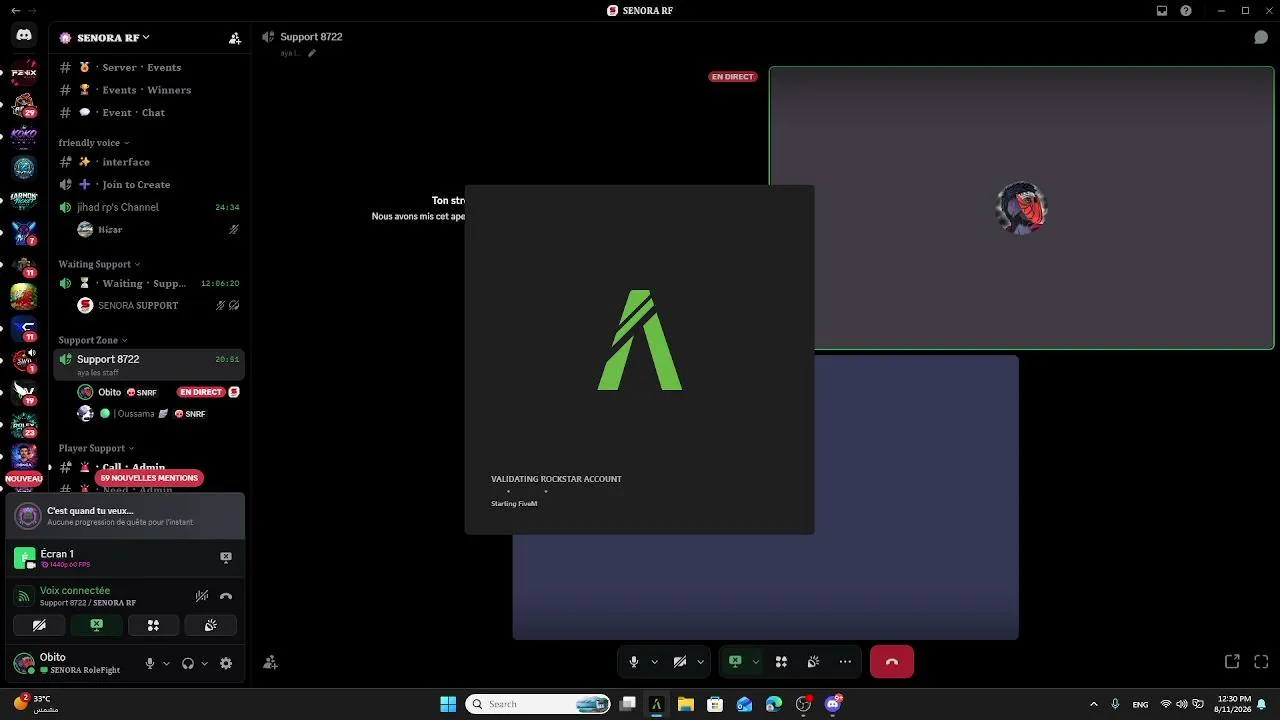Open Discord from the taskbar
The height and width of the screenshot is (720, 1280).
click(833, 704)
